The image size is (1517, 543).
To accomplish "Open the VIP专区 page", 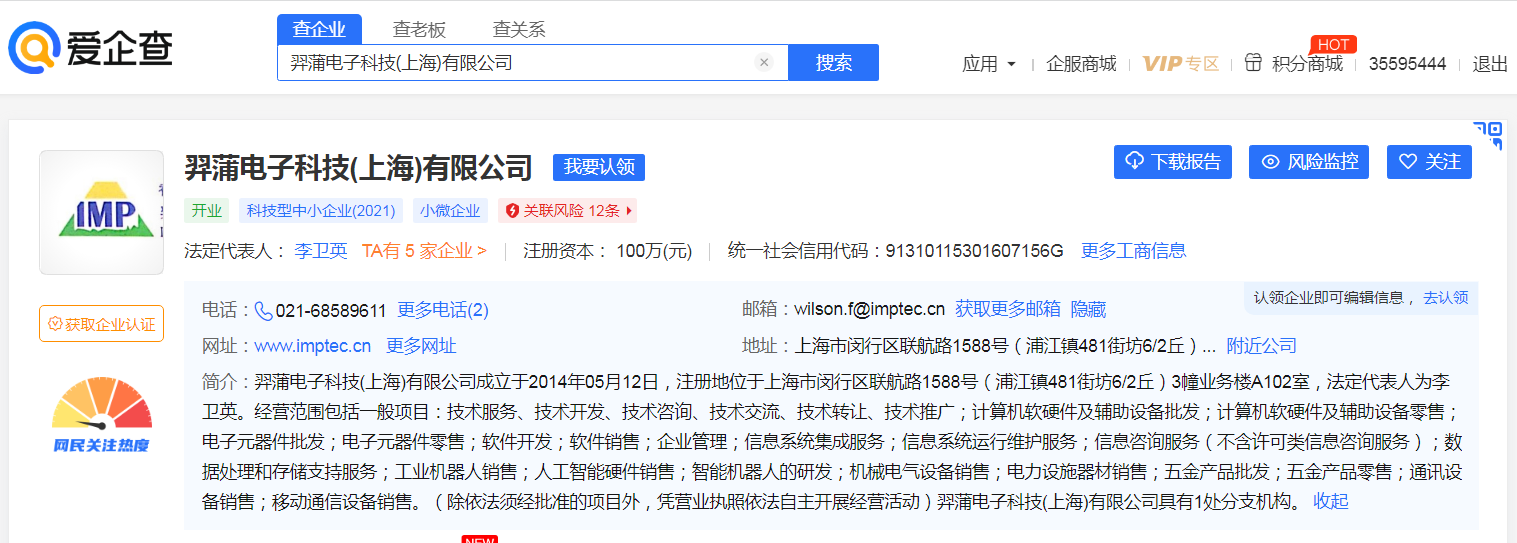I will 1181,64.
